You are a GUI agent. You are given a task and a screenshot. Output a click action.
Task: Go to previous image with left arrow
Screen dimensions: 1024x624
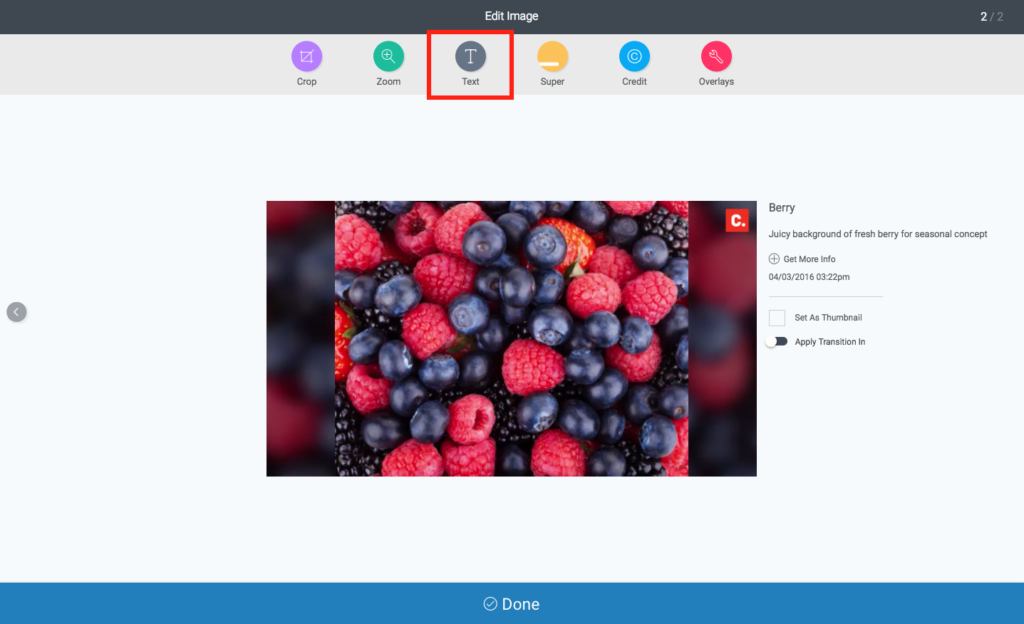(16, 312)
